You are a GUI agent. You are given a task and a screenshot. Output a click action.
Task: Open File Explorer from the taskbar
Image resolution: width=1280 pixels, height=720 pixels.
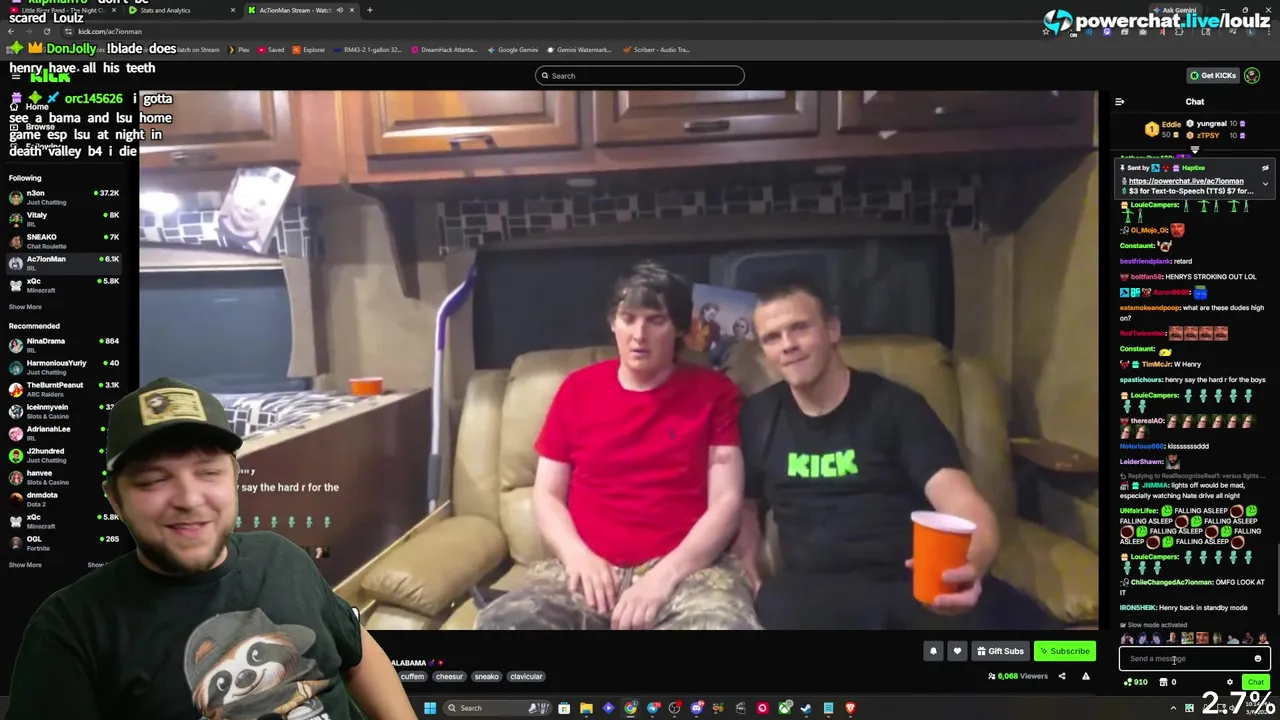(x=586, y=708)
